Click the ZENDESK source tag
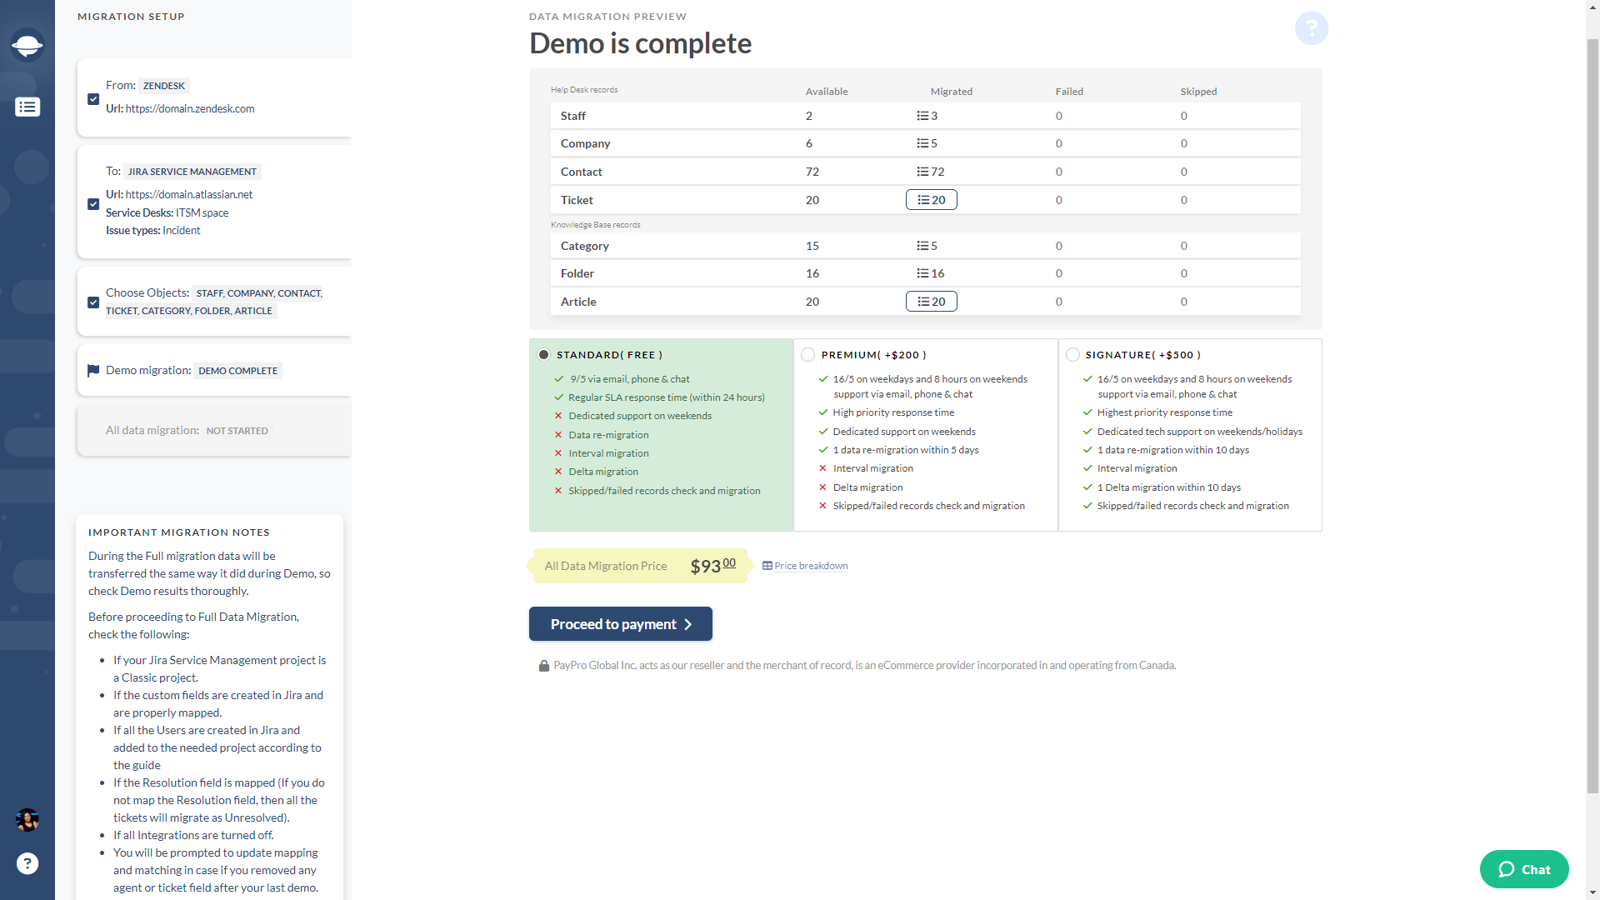The height and width of the screenshot is (900, 1600). point(164,86)
